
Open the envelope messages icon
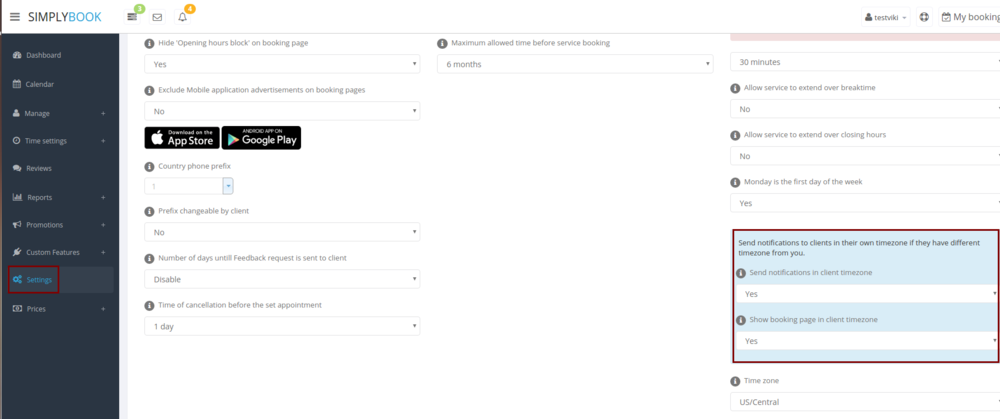157,17
